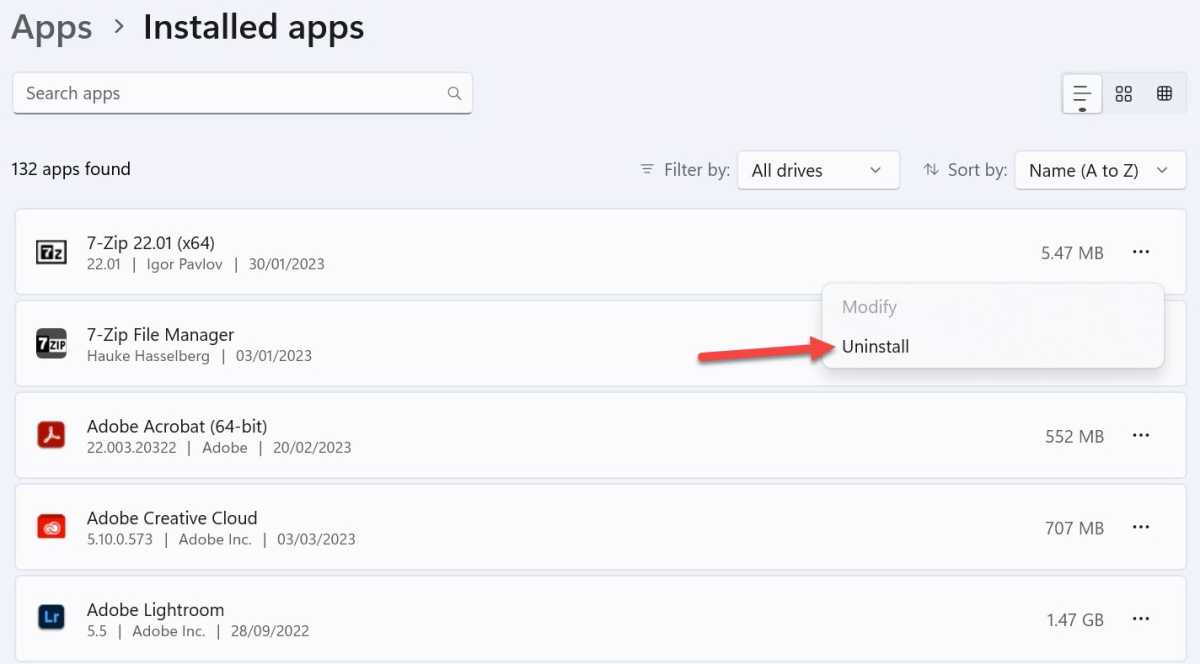Click the Adobe Acrobat app icon
Screen dimensions: 1200x664
coord(51,435)
